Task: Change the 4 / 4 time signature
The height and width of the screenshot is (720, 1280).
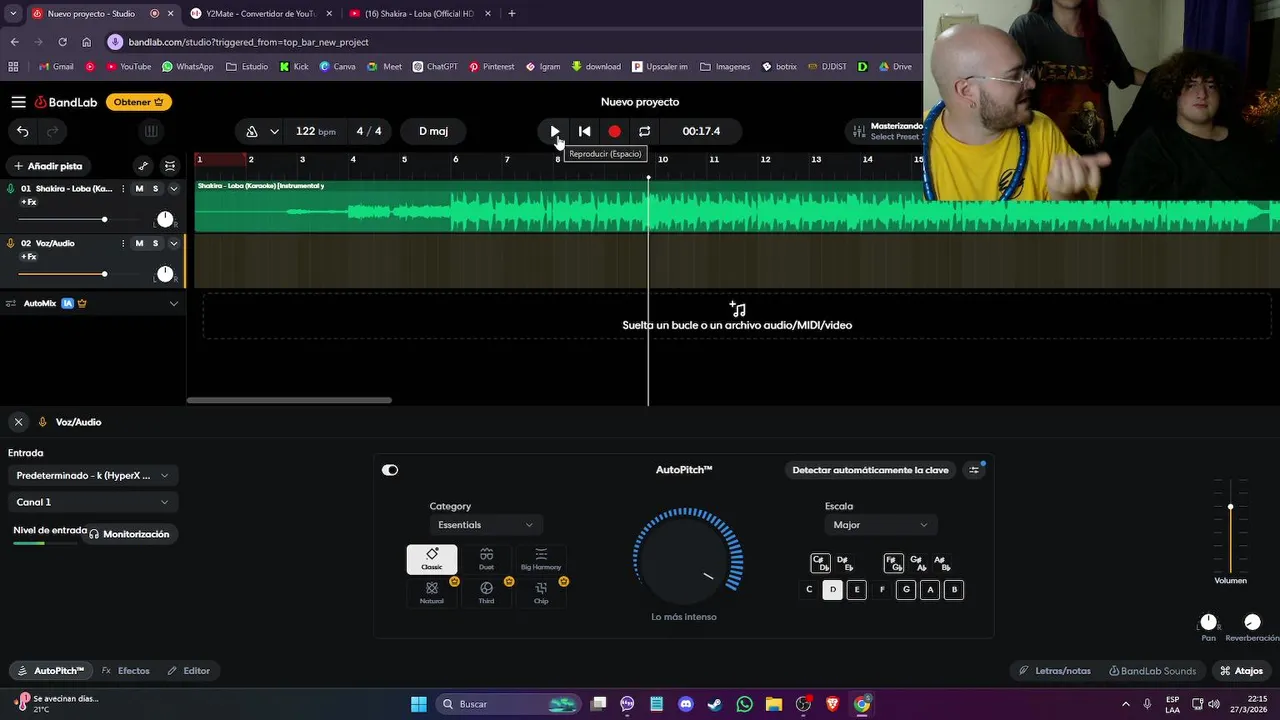Action: pyautogui.click(x=369, y=131)
